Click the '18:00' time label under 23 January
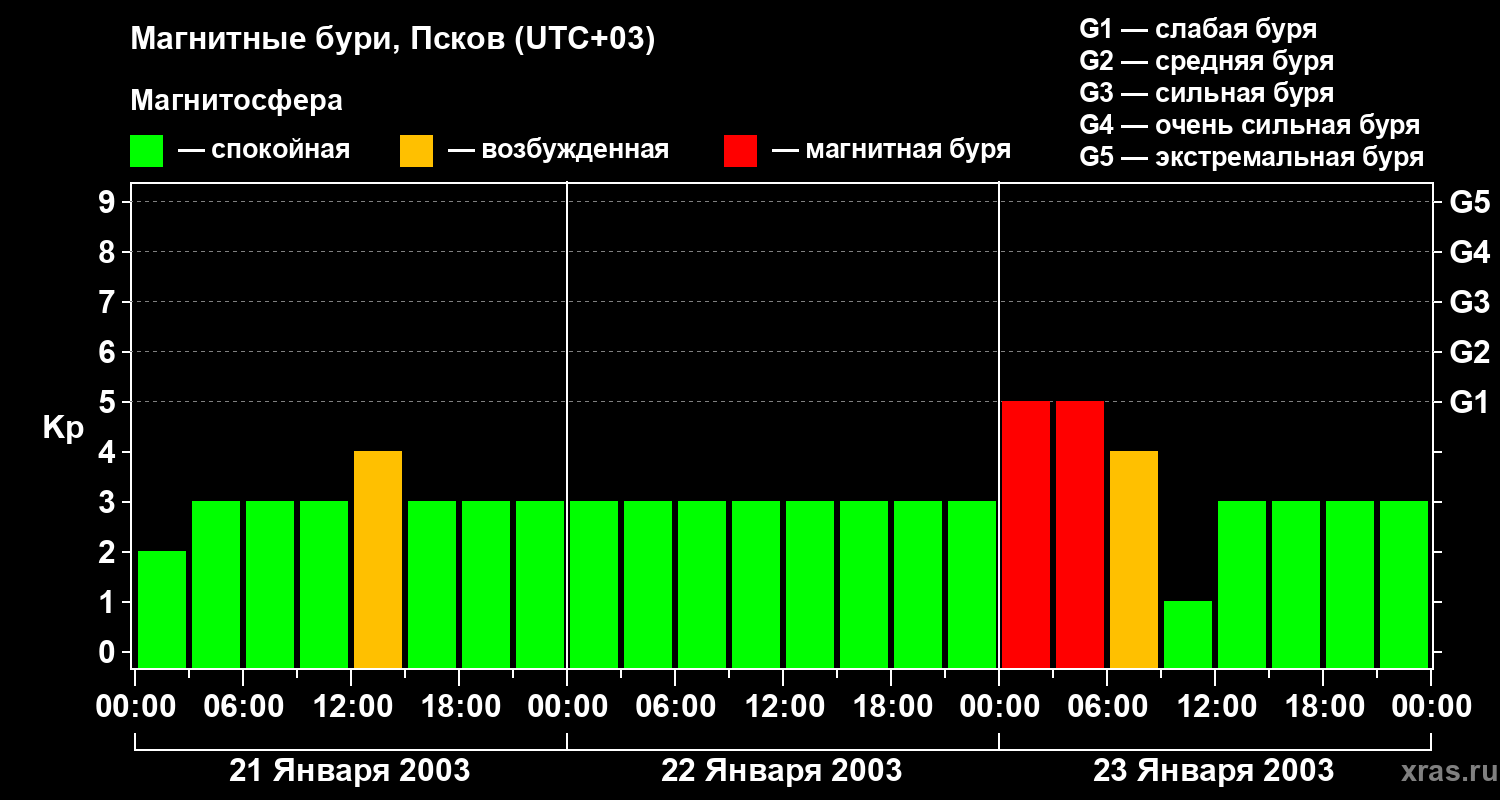 [x=1323, y=707]
